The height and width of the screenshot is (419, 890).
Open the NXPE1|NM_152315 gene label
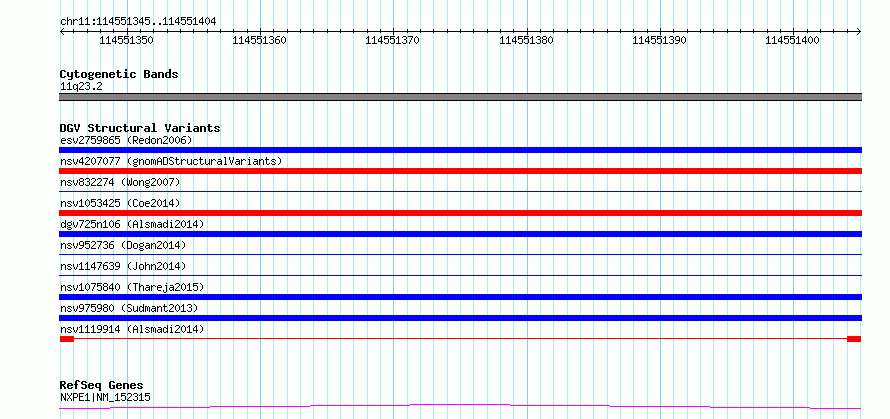[x=105, y=397]
